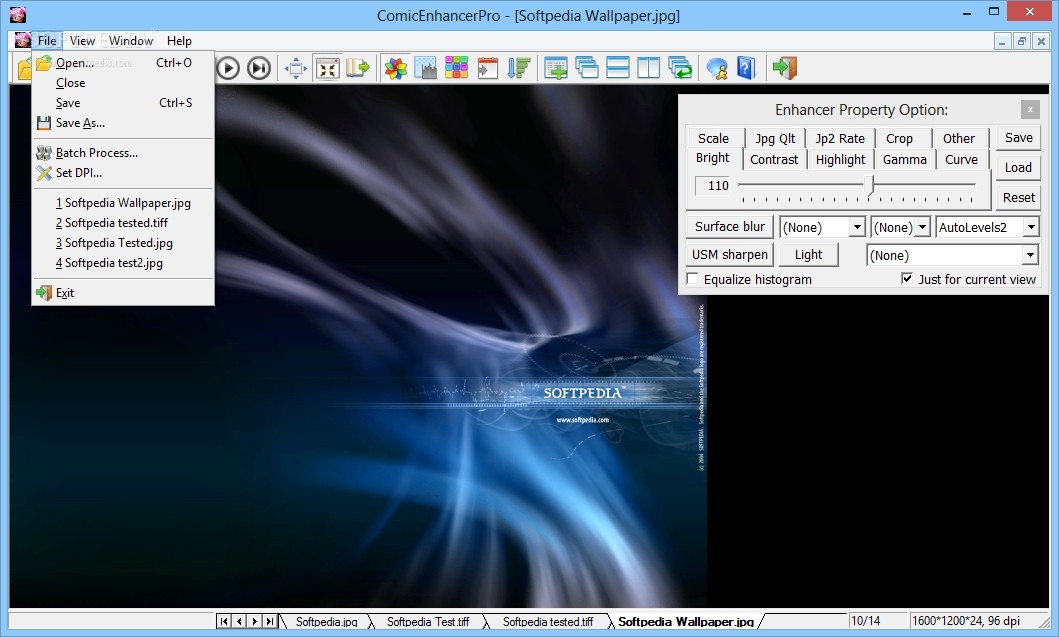
Task: Click the next tab arrow
Action: pyautogui.click(x=255, y=621)
